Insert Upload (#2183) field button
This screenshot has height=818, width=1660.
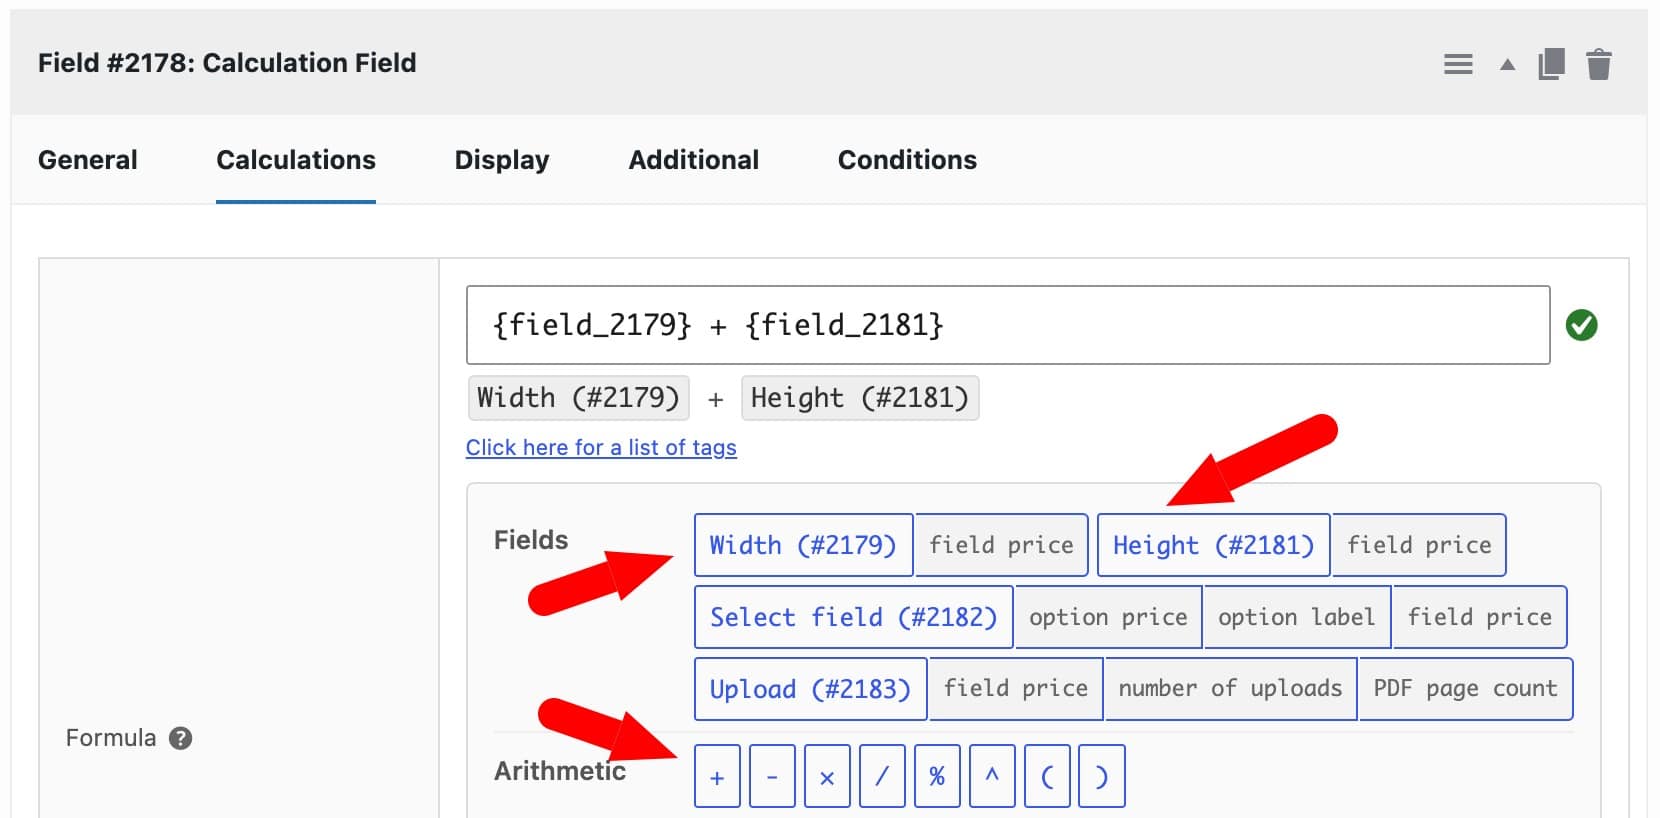[x=810, y=689]
